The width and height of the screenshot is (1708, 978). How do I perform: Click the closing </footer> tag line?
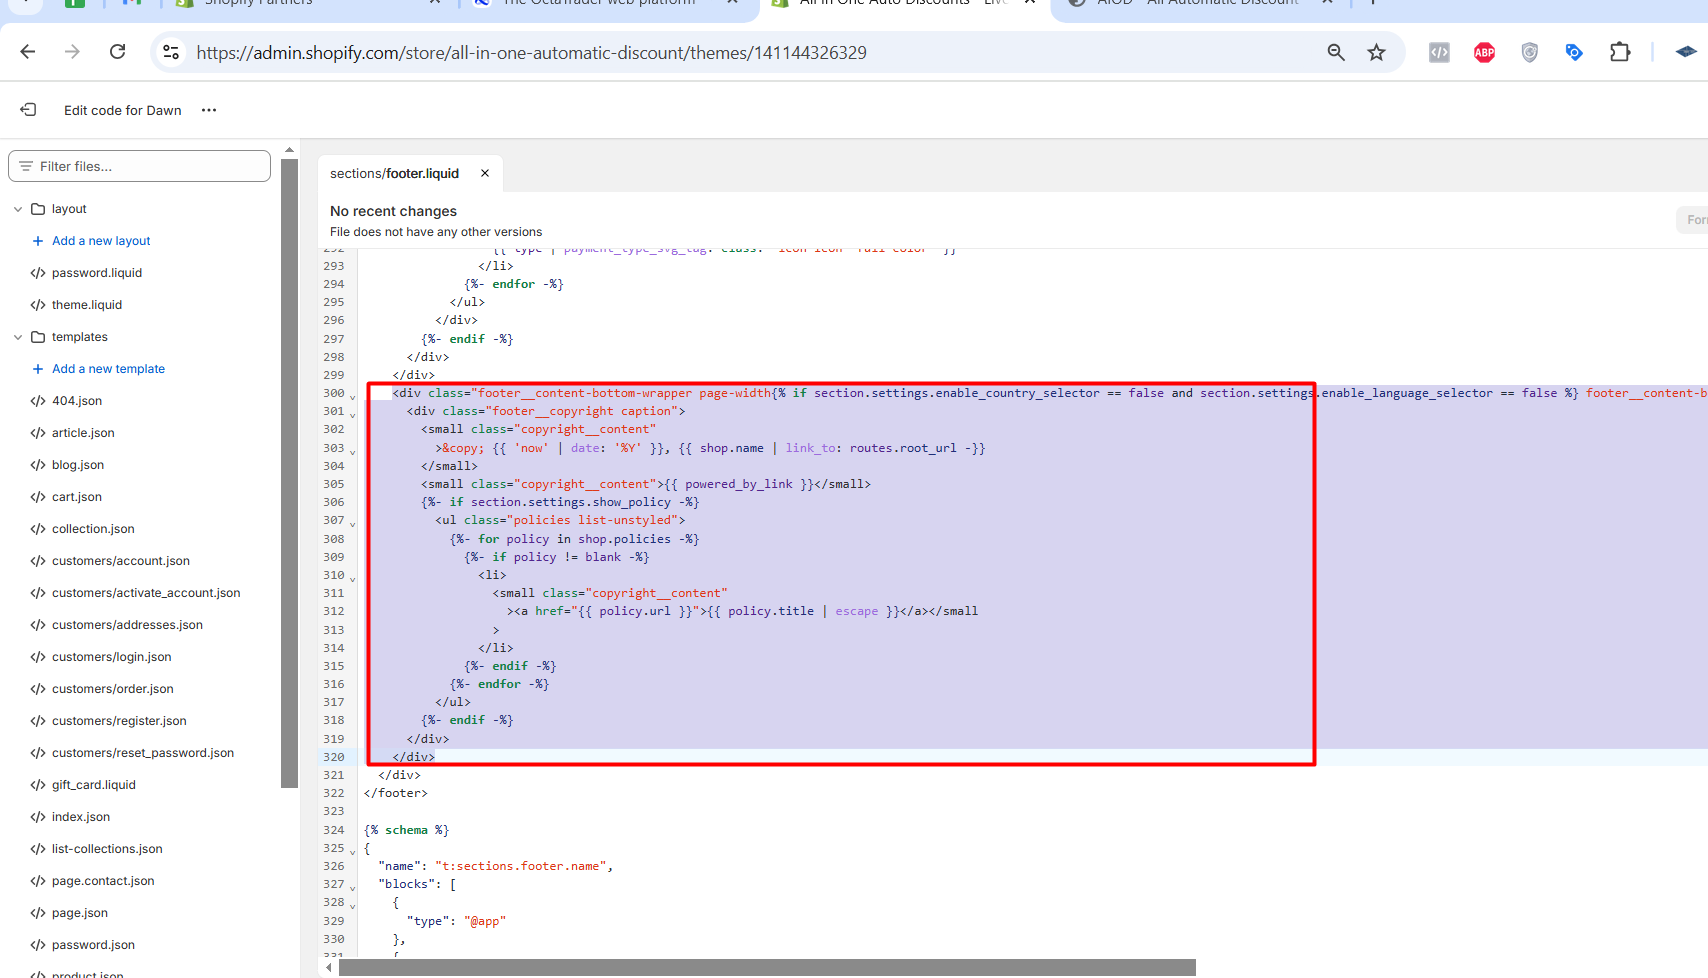tap(396, 793)
